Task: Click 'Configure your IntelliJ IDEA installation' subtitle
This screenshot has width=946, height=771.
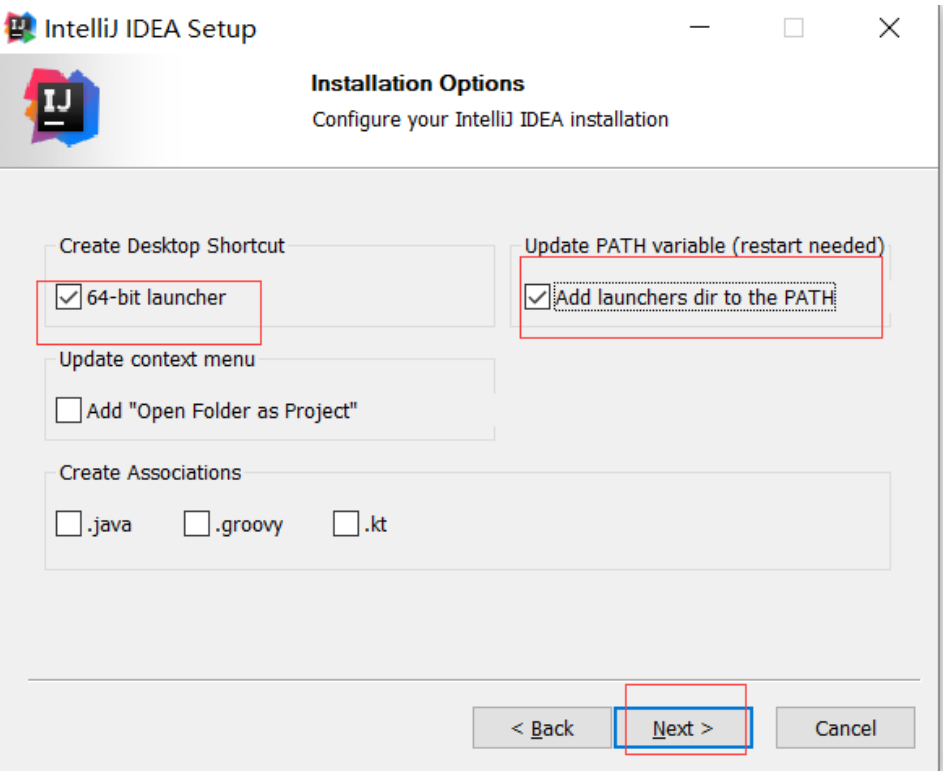Action: [x=490, y=119]
